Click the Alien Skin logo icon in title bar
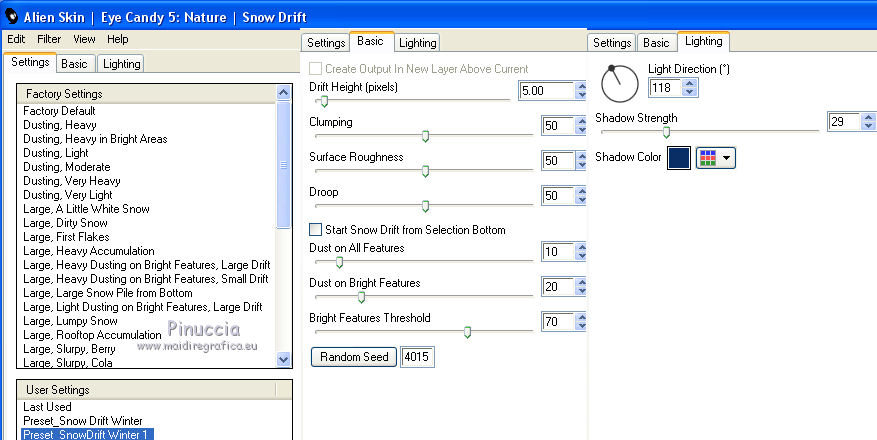 [11, 17]
